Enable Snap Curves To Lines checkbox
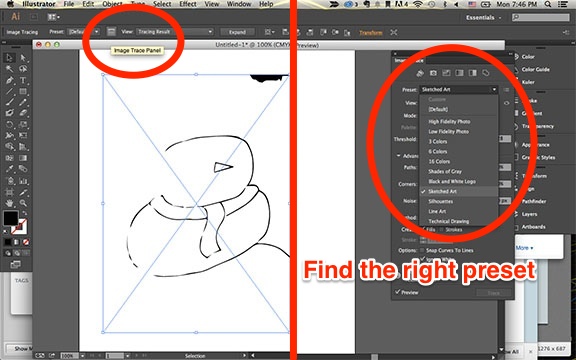Screen dimensions: 576x360 point(422,250)
